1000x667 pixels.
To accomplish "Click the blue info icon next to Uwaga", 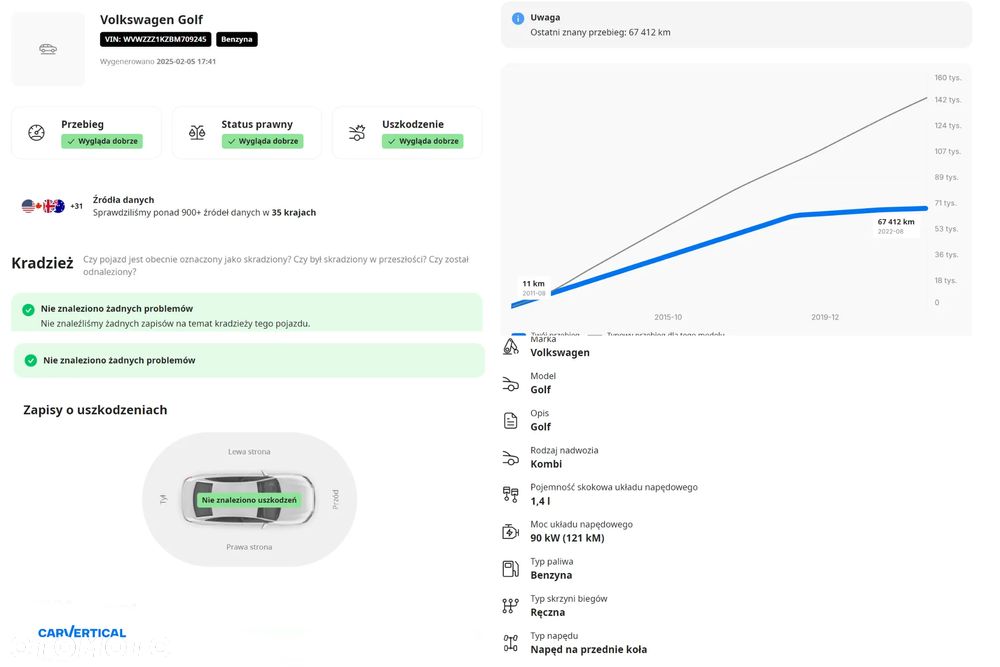I will pos(518,18).
